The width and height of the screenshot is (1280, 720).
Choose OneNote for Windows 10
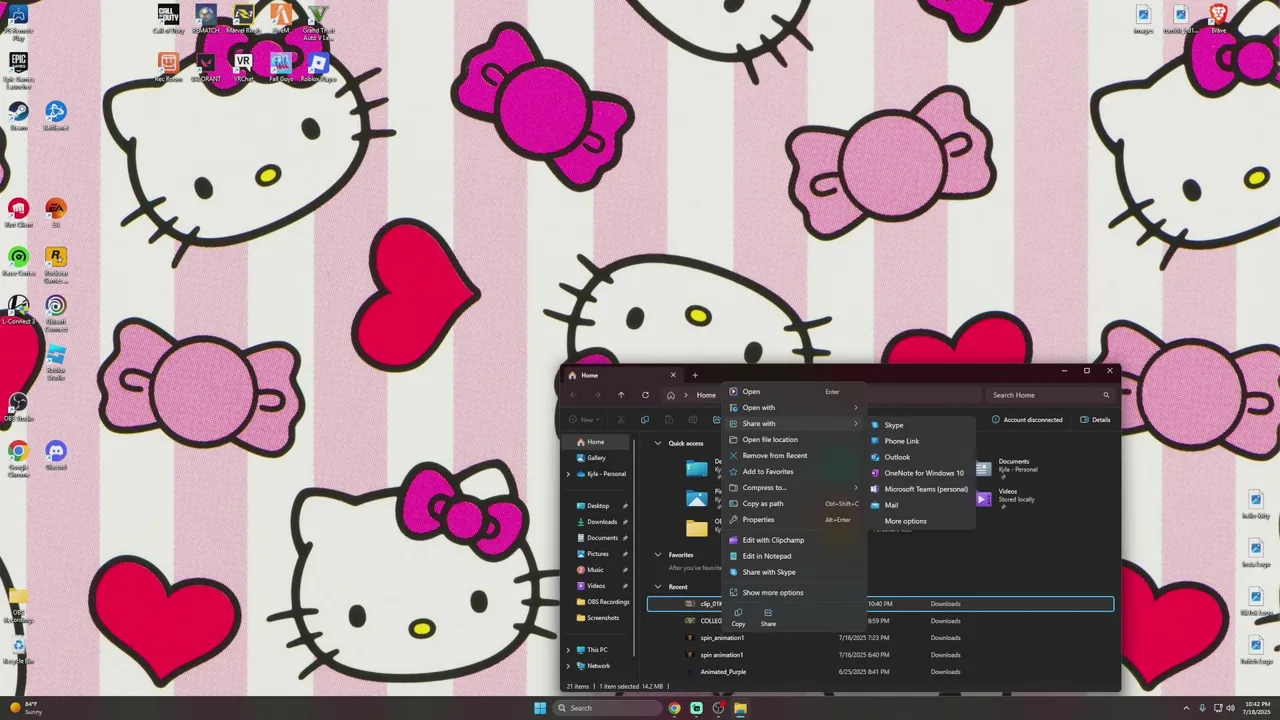point(920,473)
